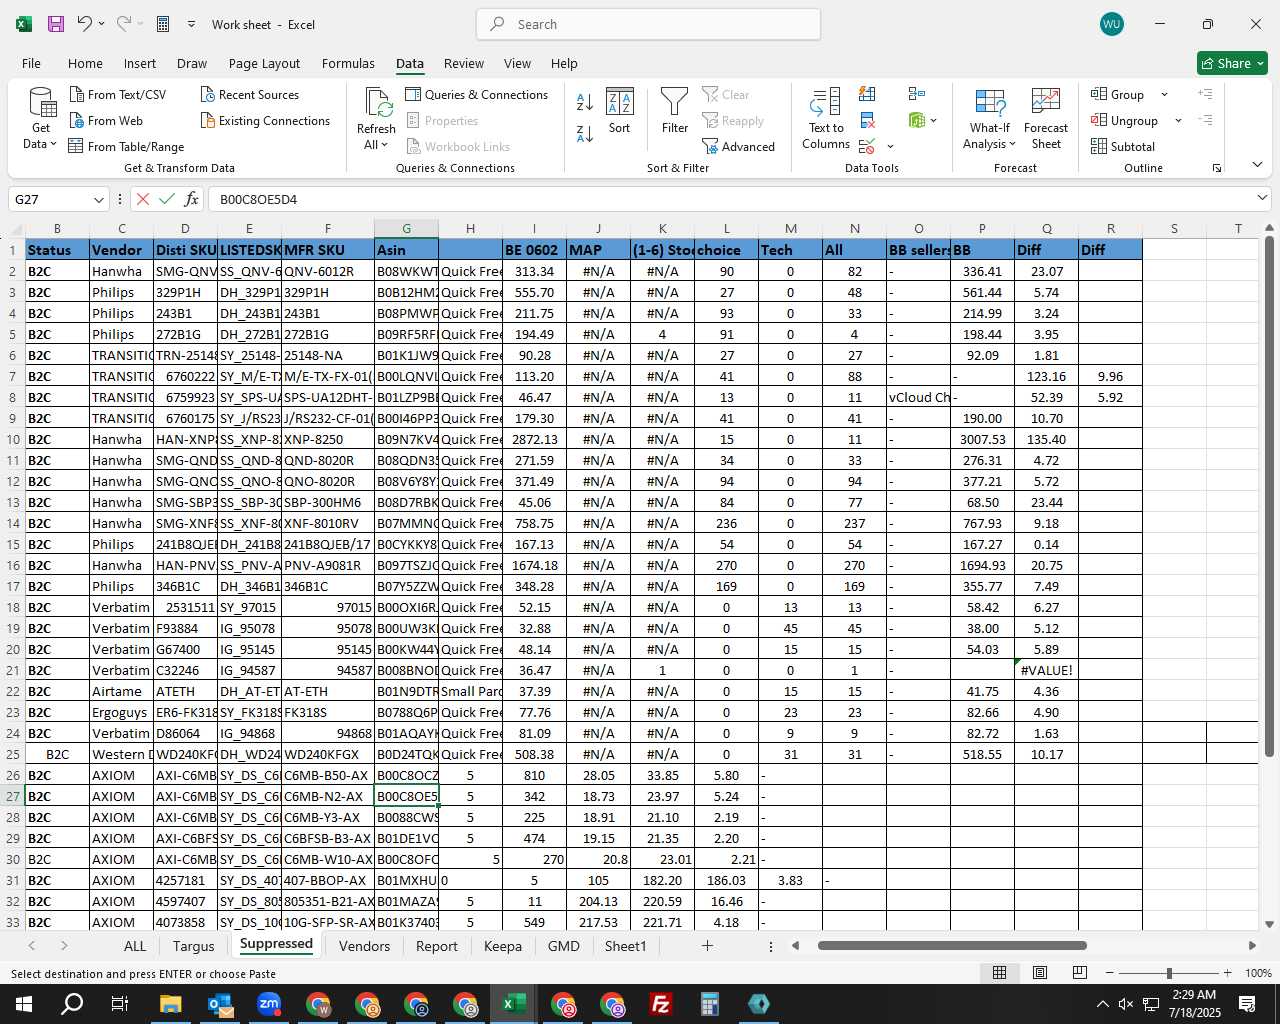Open the Outline dialog launcher
The height and width of the screenshot is (1024, 1280).
point(1217,168)
